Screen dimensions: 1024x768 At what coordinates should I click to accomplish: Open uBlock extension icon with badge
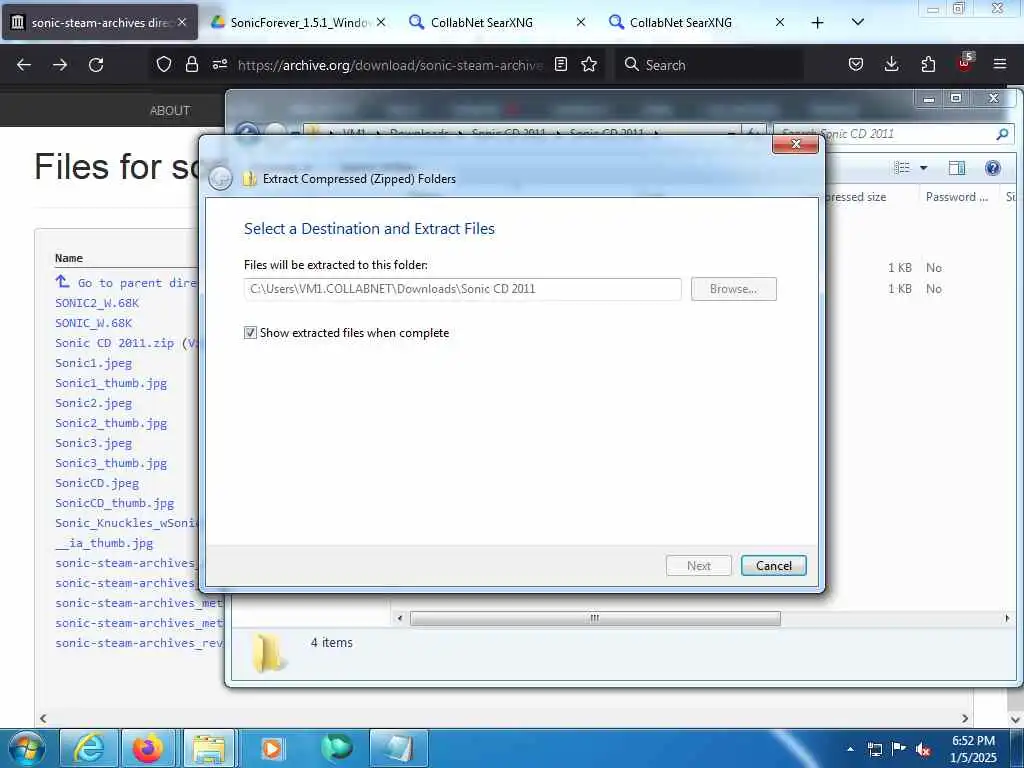(965, 63)
